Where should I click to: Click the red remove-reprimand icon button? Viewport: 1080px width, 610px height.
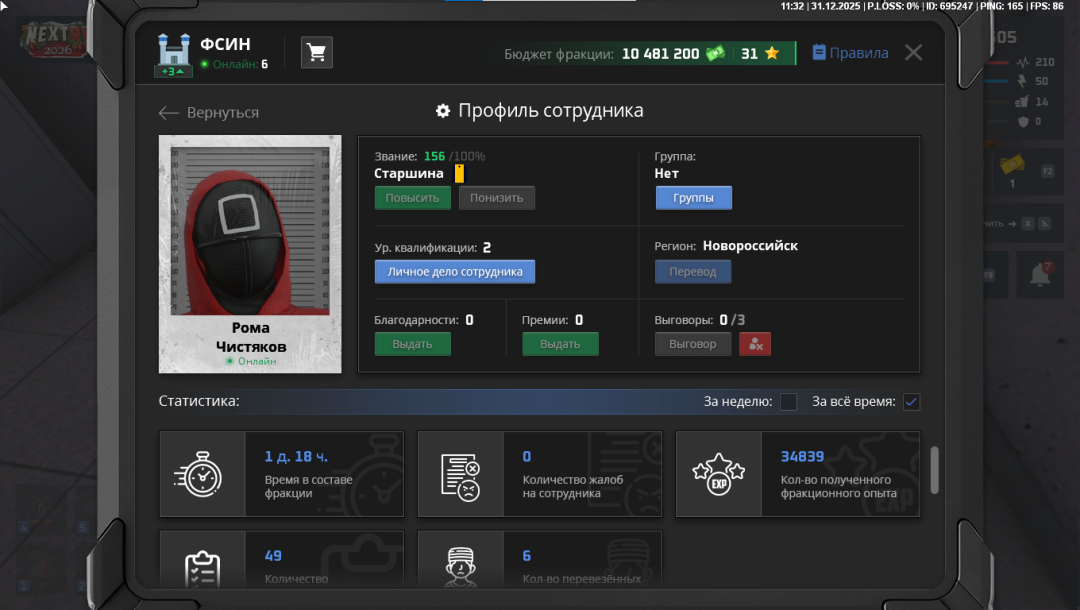point(755,344)
